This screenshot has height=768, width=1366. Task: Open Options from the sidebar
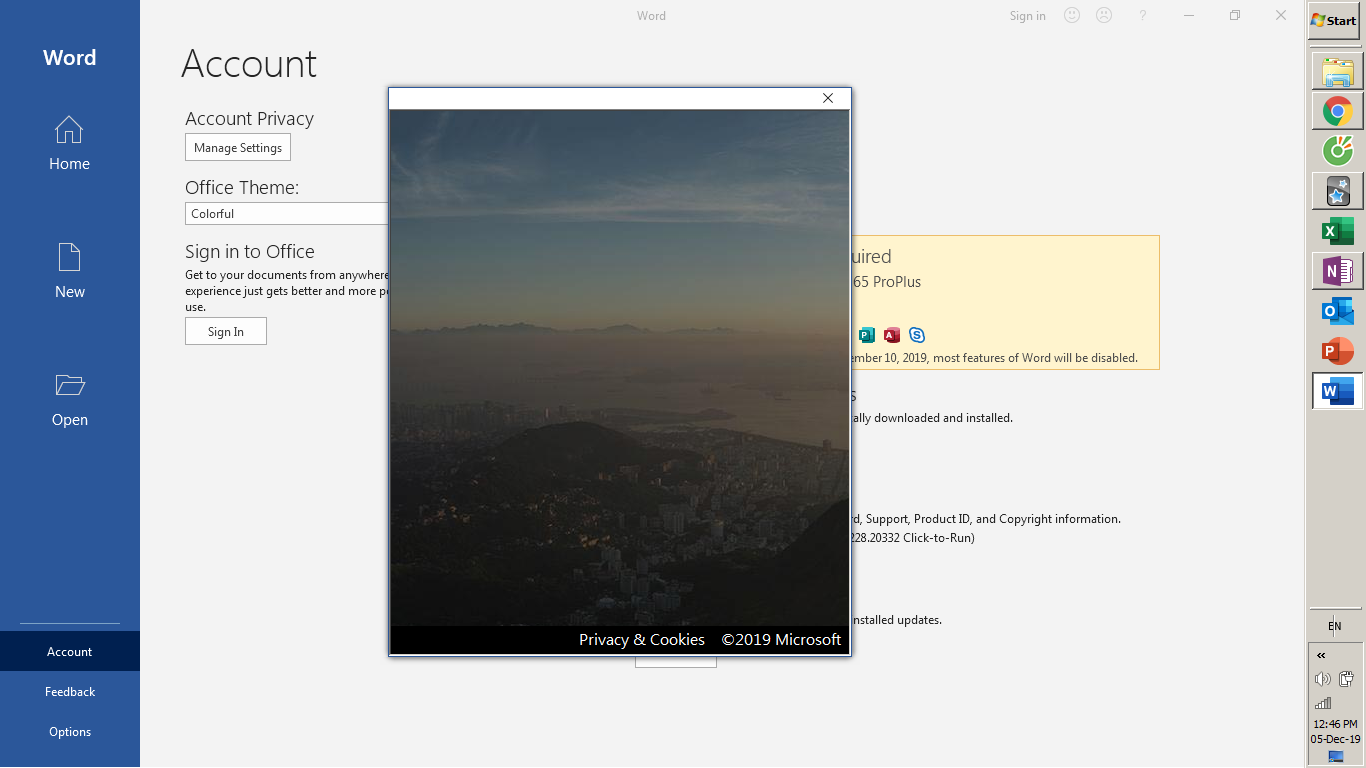click(x=70, y=732)
